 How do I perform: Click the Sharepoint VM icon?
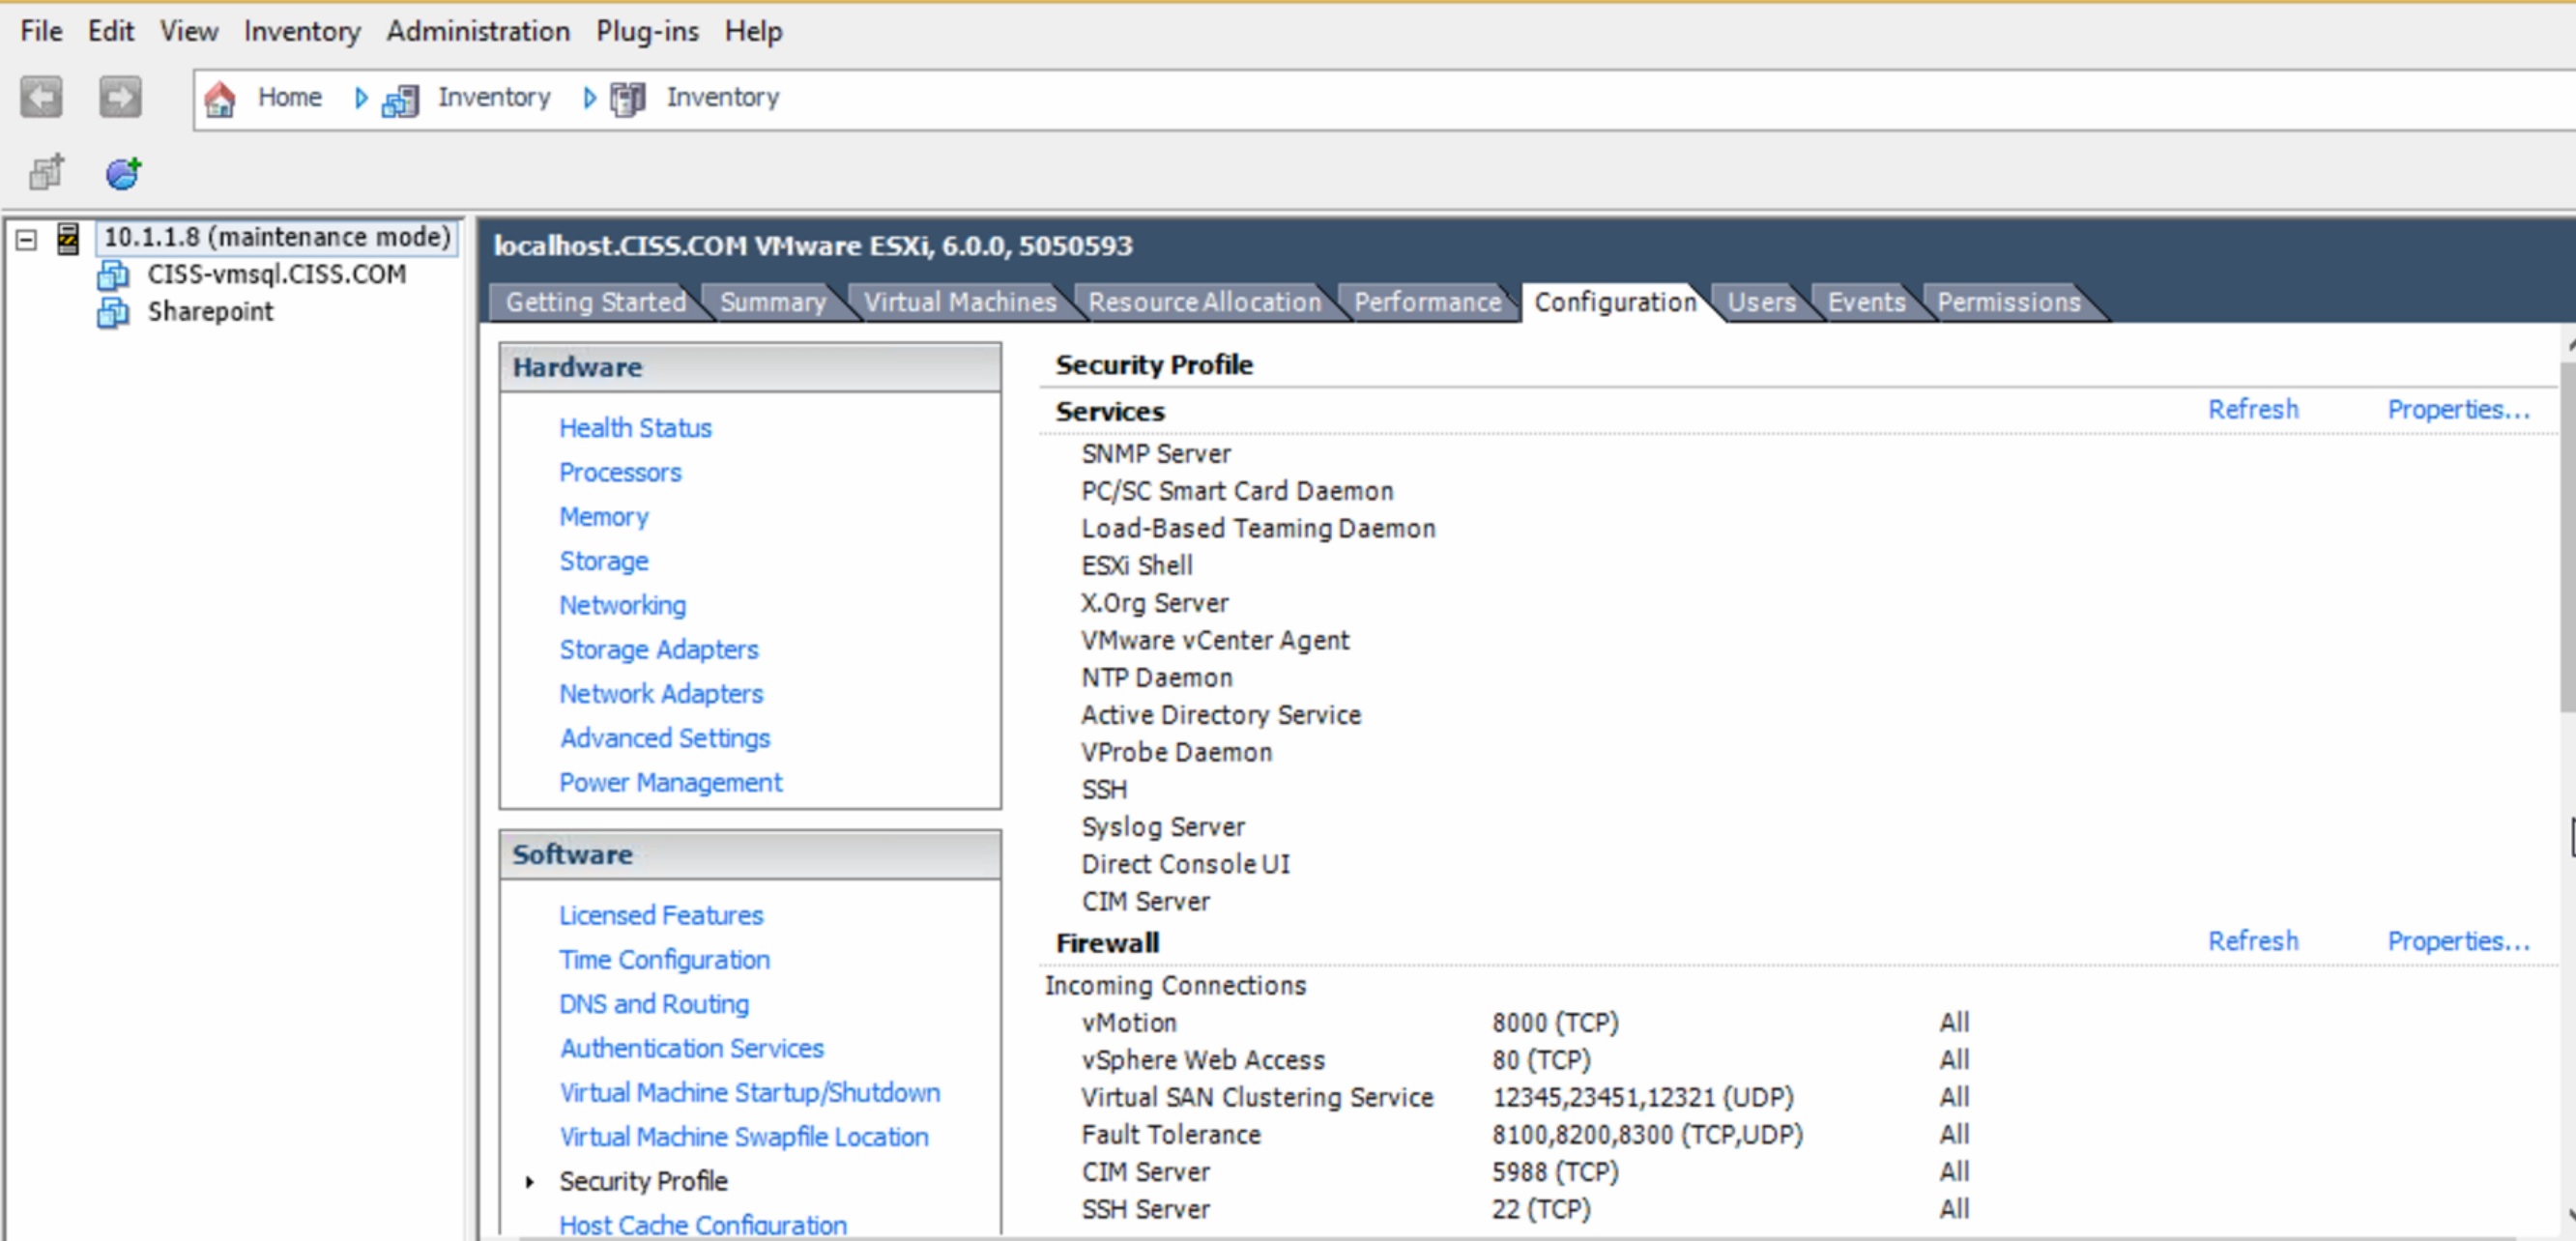pos(113,312)
